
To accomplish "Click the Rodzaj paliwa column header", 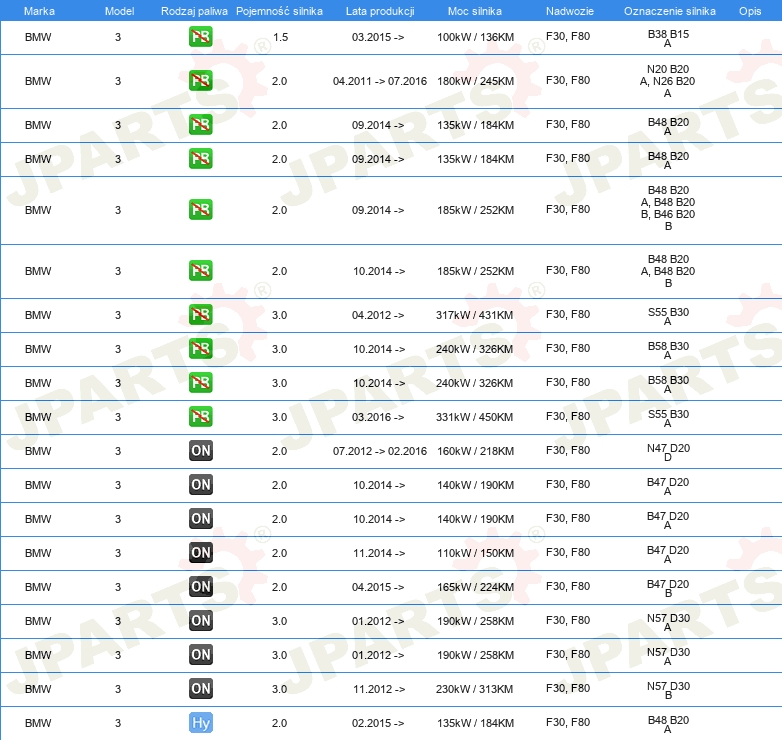I will [x=194, y=10].
